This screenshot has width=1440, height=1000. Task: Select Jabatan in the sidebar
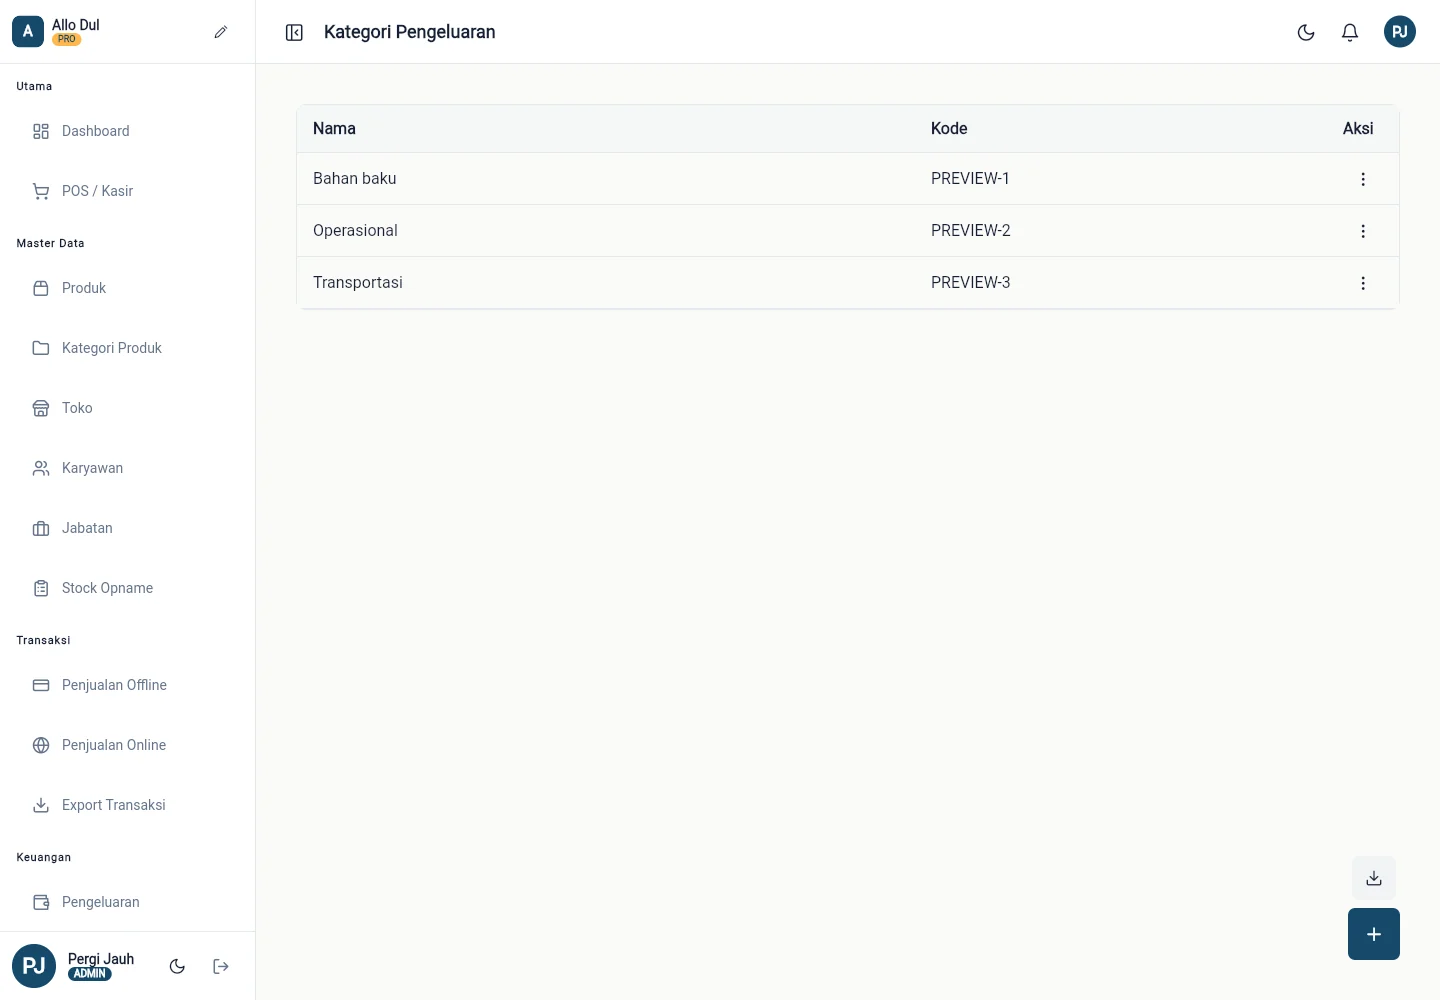coord(127,528)
